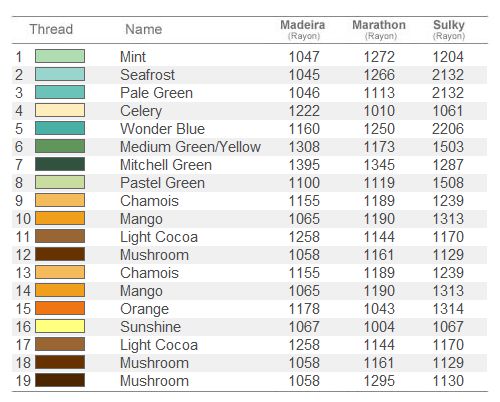
Task: Click the Sunshine yellow color swatch
Action: (60, 326)
